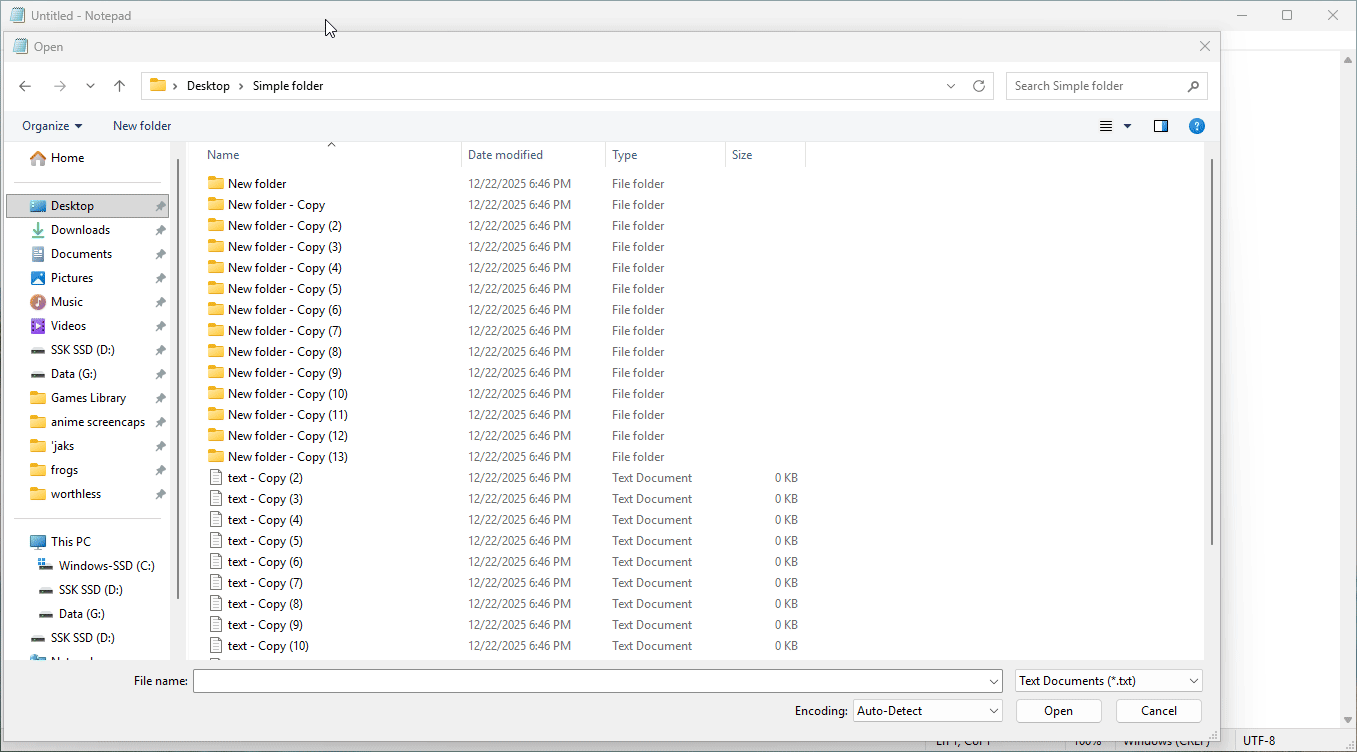
Task: Cancel the Open dialog
Action: [x=1159, y=711]
